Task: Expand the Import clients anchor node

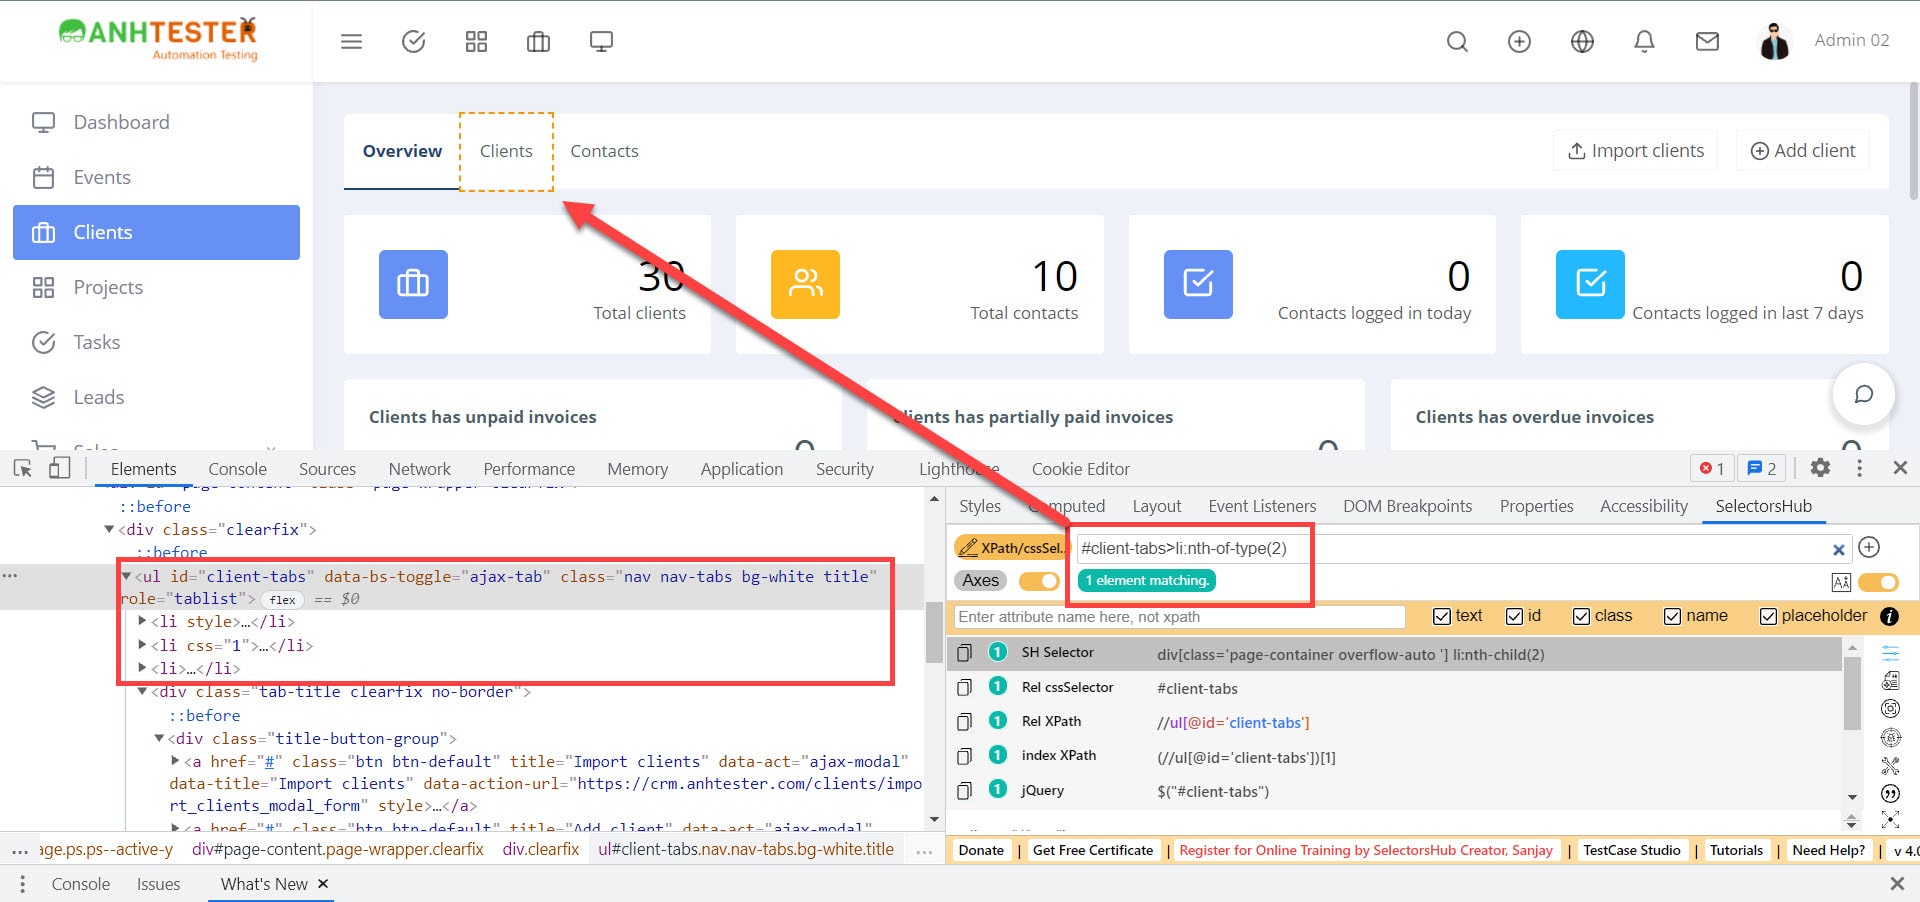Action: [x=176, y=761]
